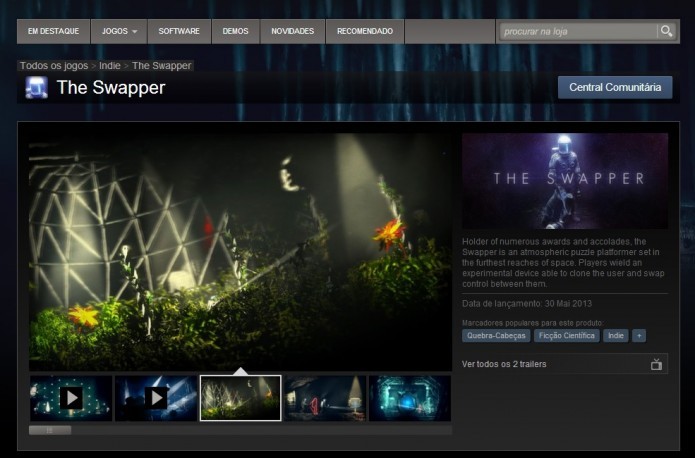Select the teal chamber screenshot thumbnail
Image resolution: width=695 pixels, height=458 pixels.
[410, 398]
